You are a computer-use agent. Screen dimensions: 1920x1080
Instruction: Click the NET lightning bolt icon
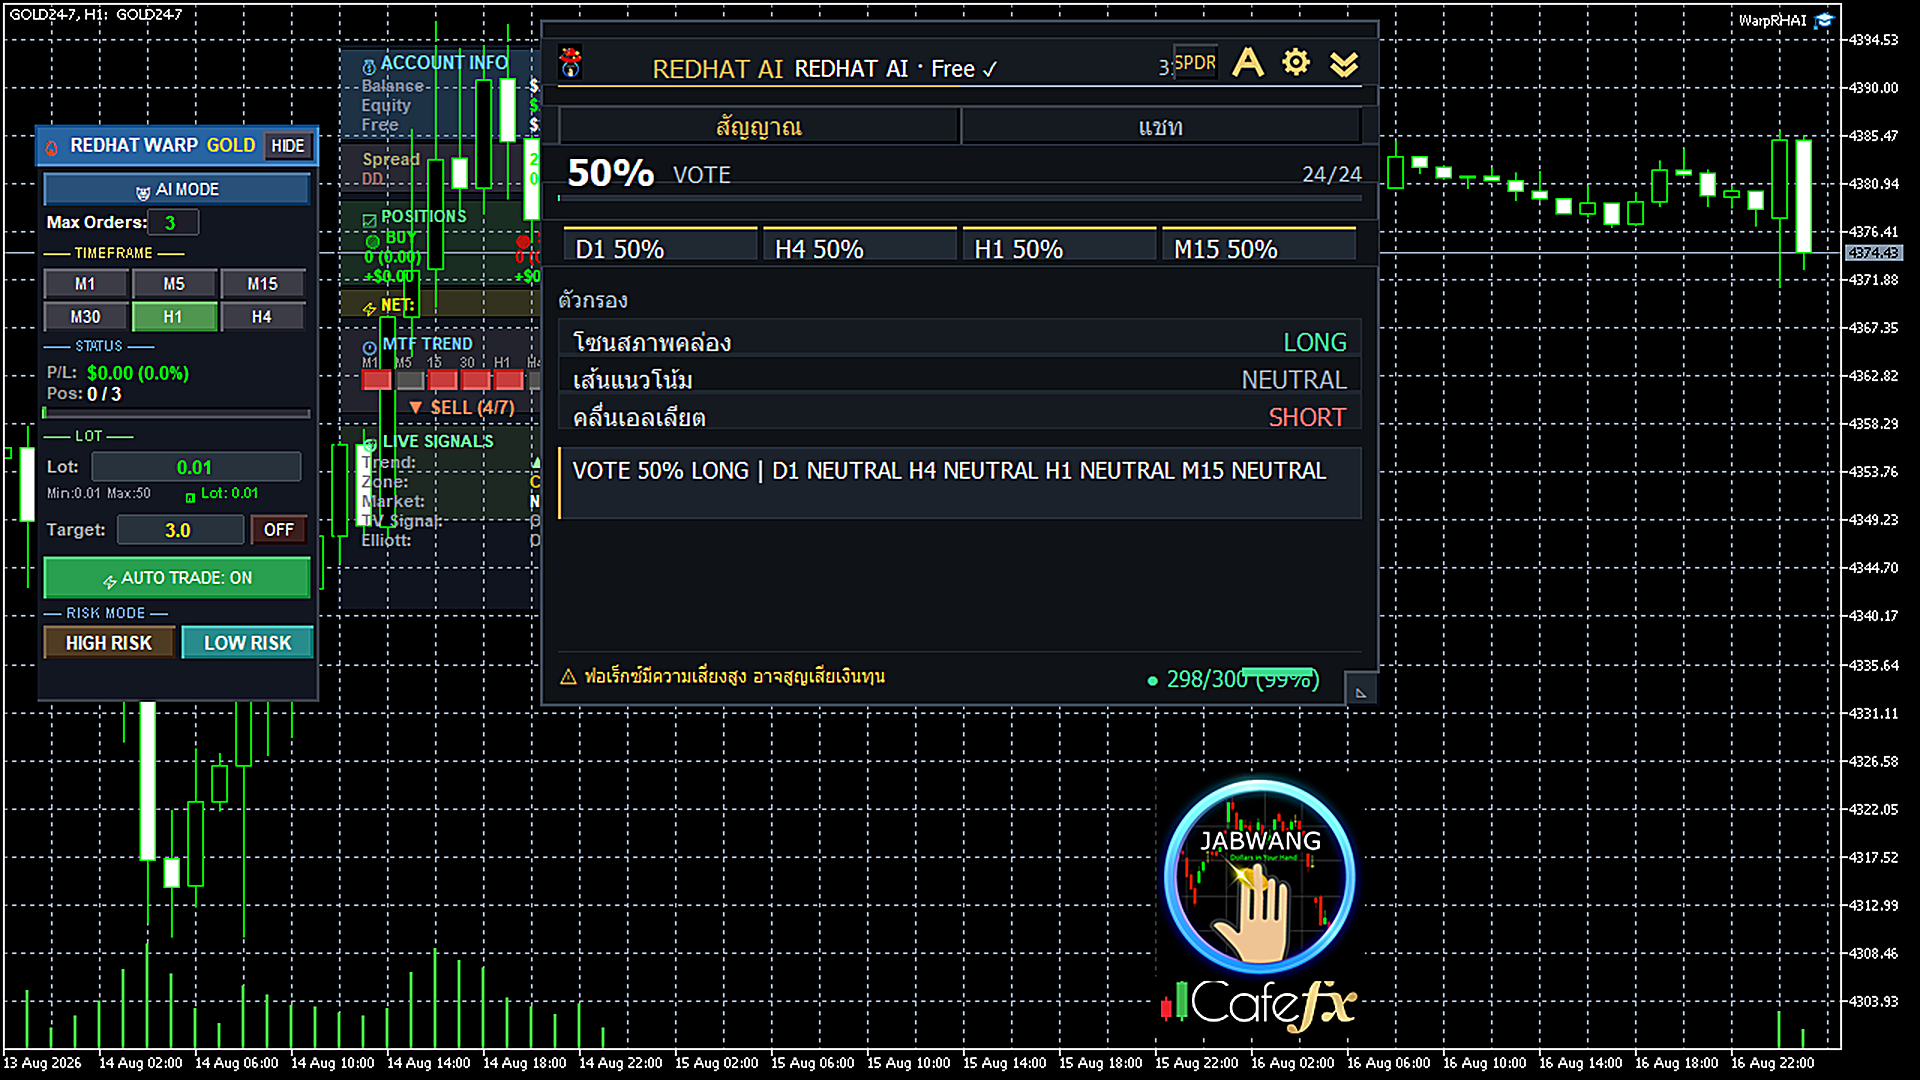click(369, 308)
